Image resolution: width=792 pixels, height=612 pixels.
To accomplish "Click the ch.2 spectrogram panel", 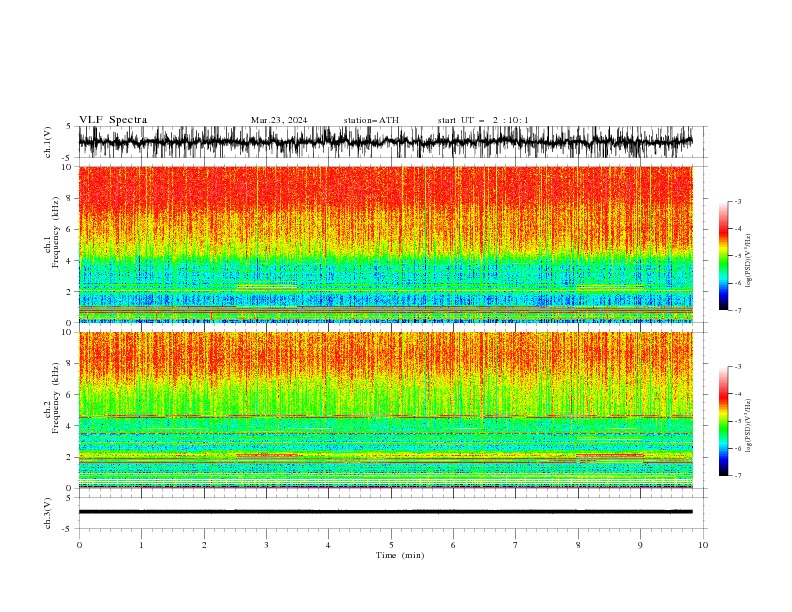I will [385, 410].
